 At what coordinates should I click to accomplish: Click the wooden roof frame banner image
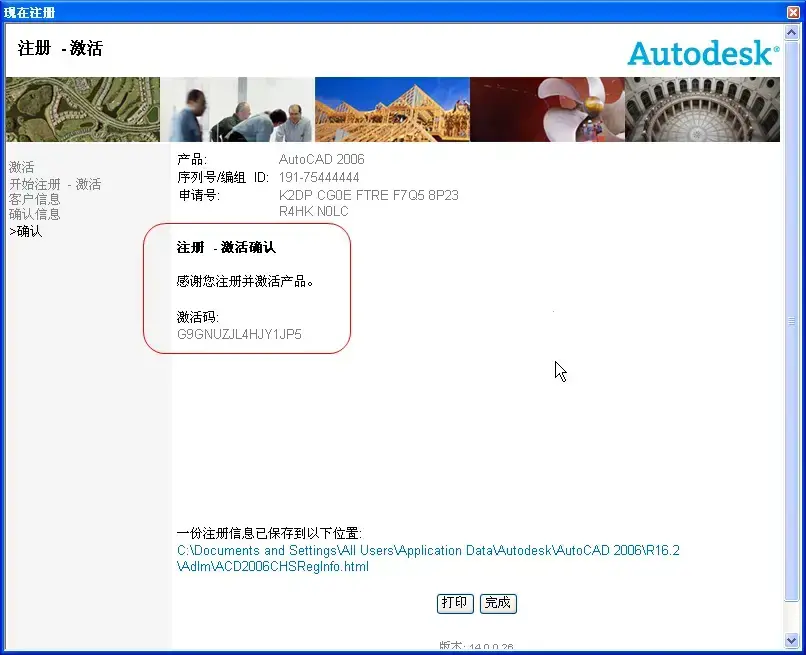click(392, 110)
